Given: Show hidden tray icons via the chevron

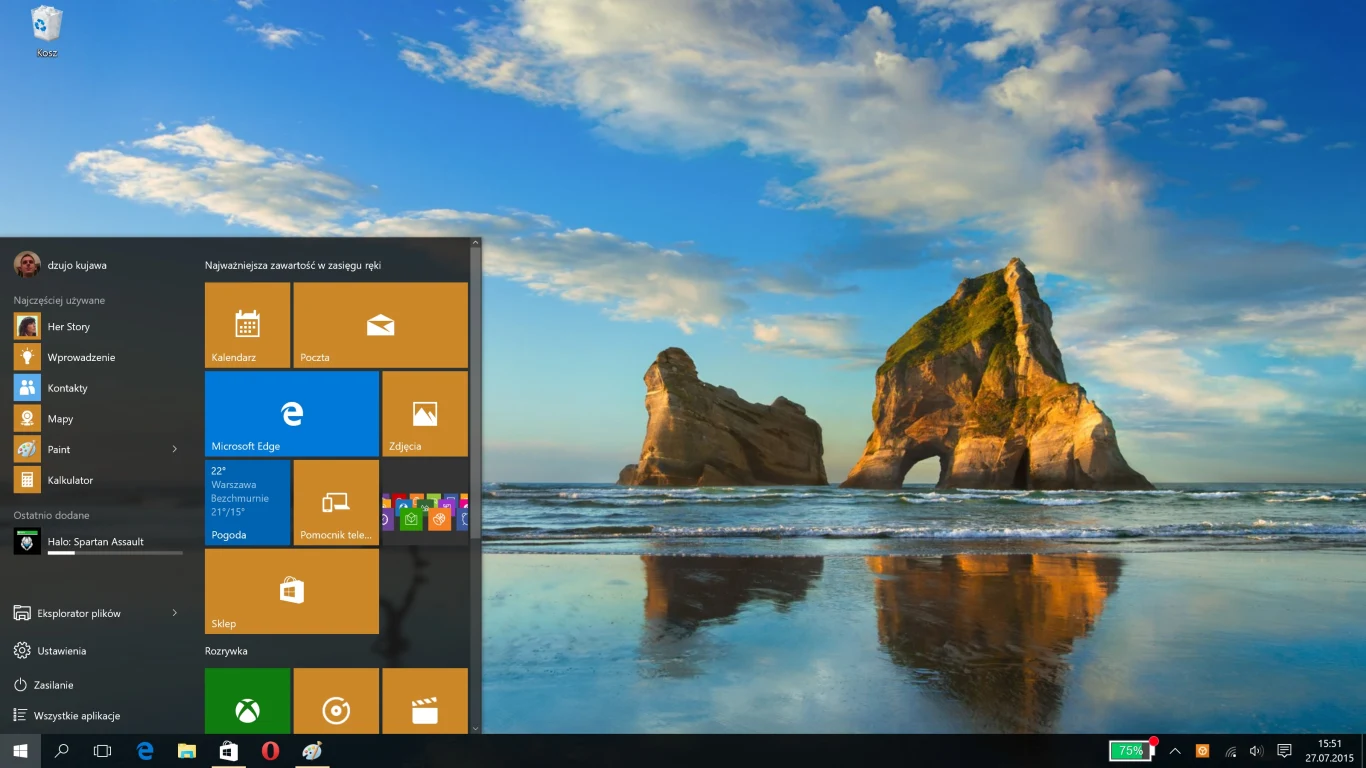Looking at the screenshot, I should [1175, 750].
